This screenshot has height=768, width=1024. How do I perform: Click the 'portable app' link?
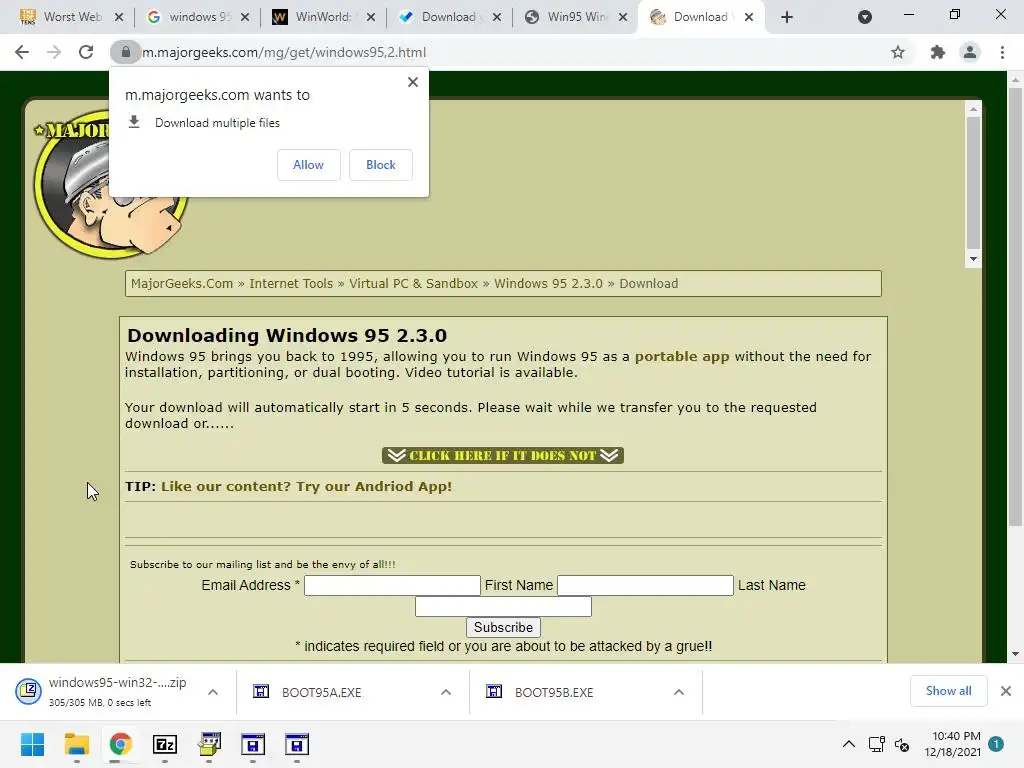[x=682, y=357]
